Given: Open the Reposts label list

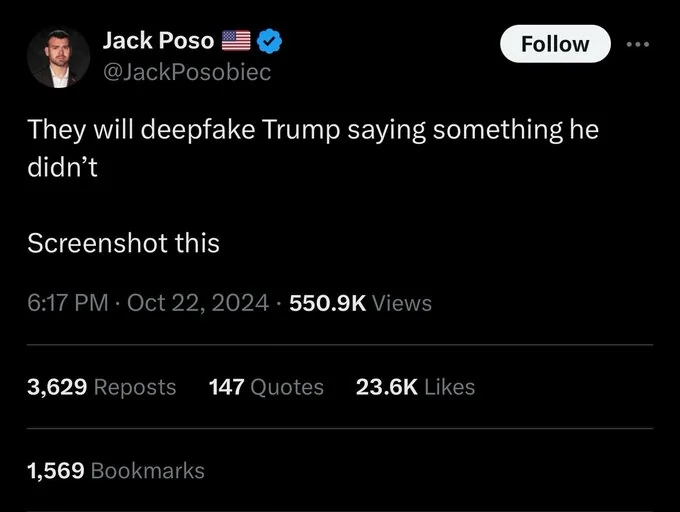Looking at the screenshot, I should click(x=134, y=387).
